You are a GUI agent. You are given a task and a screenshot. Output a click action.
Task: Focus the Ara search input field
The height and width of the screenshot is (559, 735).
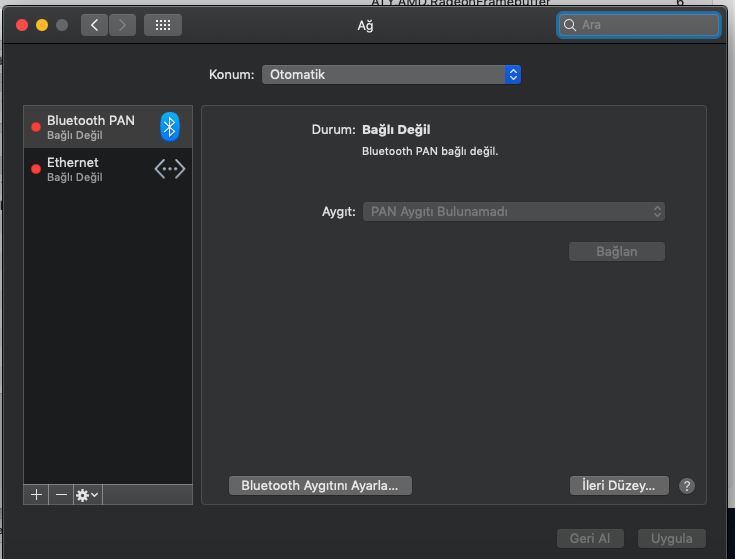coord(645,25)
